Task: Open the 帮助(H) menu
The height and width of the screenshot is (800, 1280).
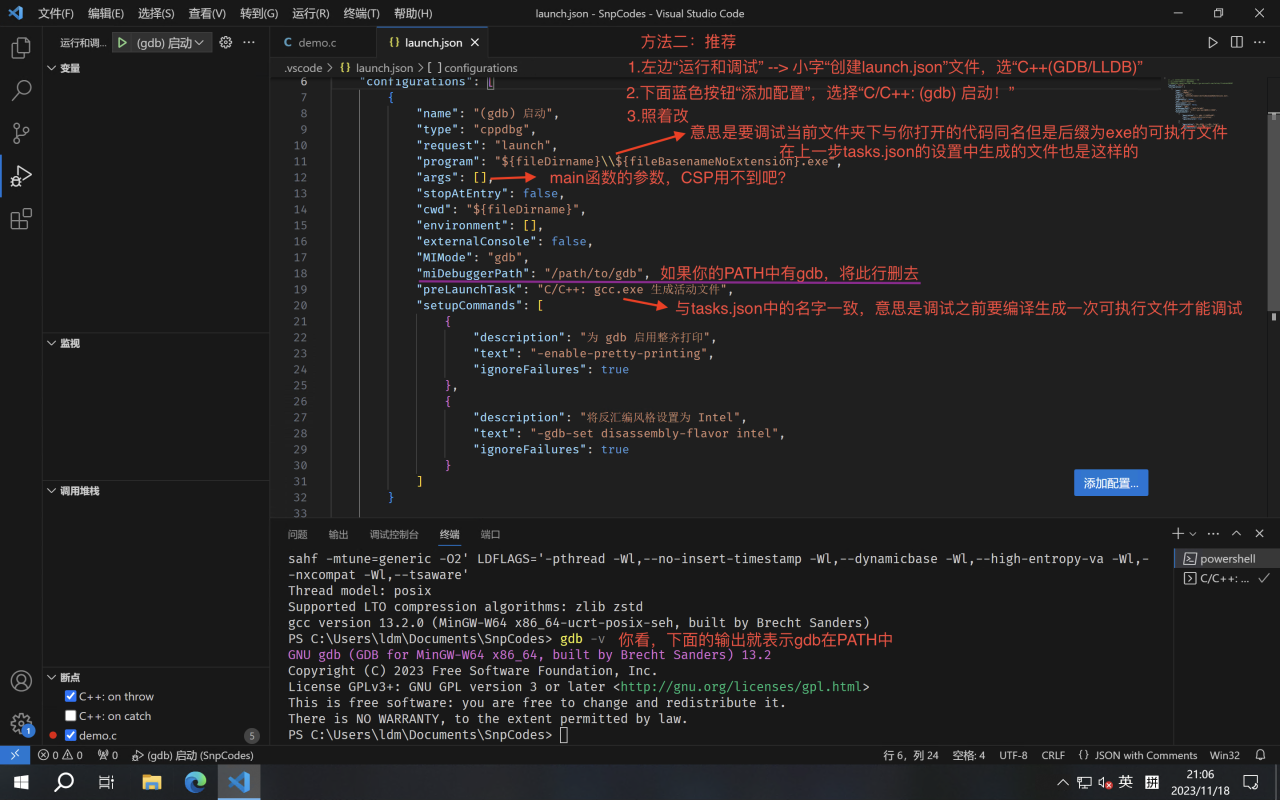Action: point(413,14)
